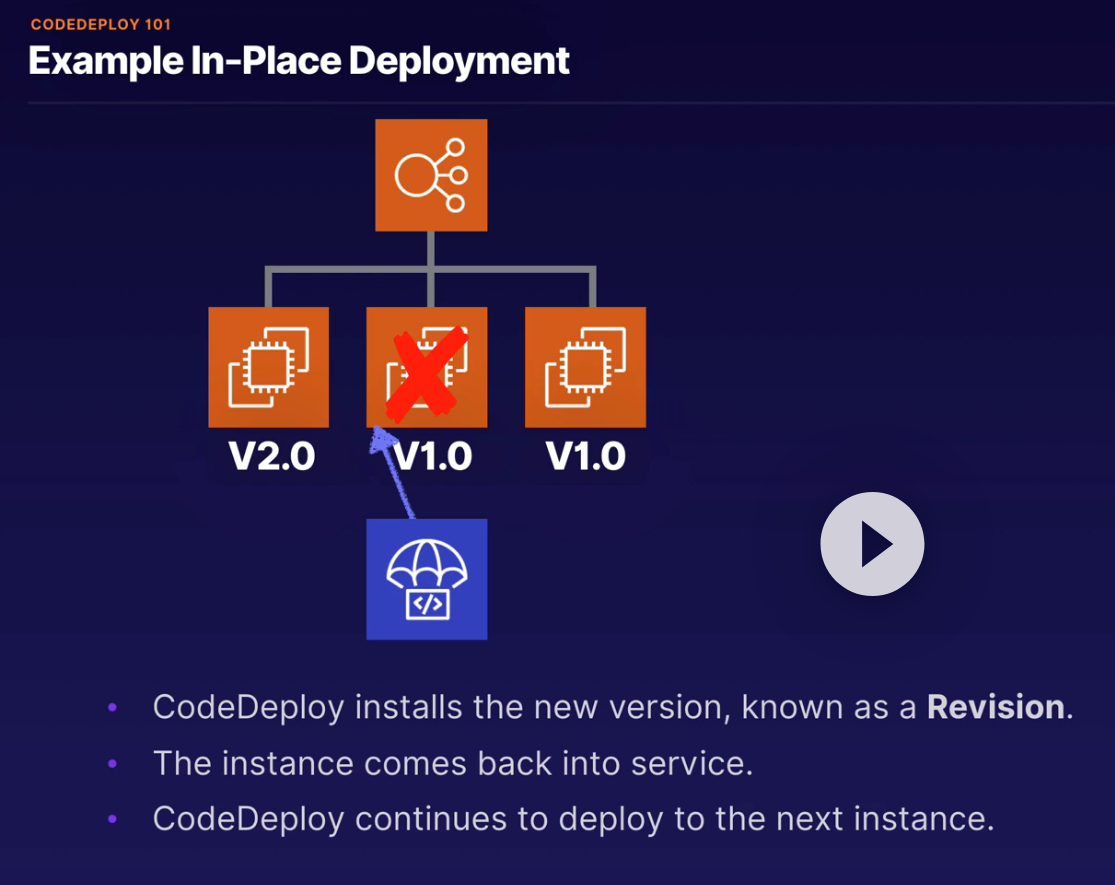Select the Example In-Place Deployment title
Image resolution: width=1115 pixels, height=885 pixels.
299,61
